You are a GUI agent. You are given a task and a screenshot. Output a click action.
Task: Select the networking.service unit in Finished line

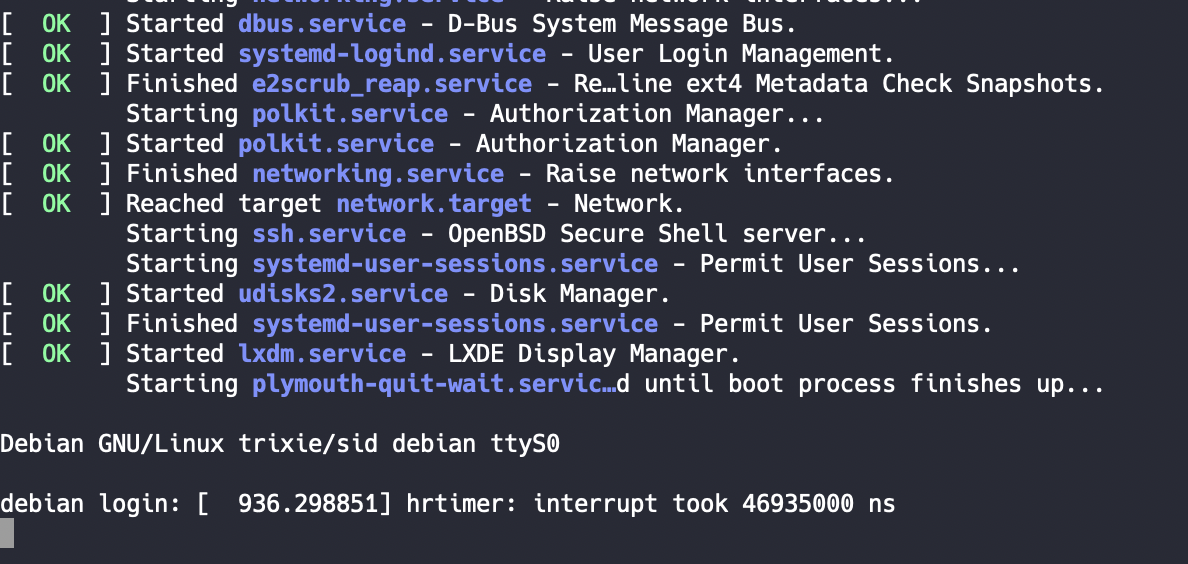[378, 174]
